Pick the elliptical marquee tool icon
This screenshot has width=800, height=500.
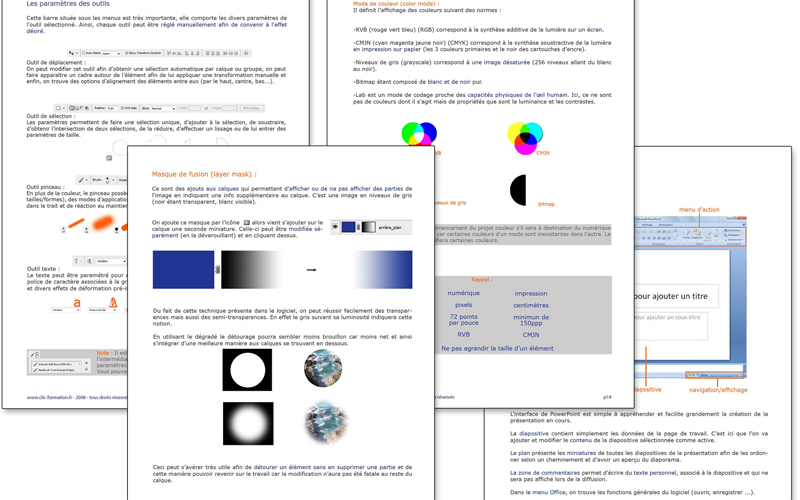click(x=58, y=108)
